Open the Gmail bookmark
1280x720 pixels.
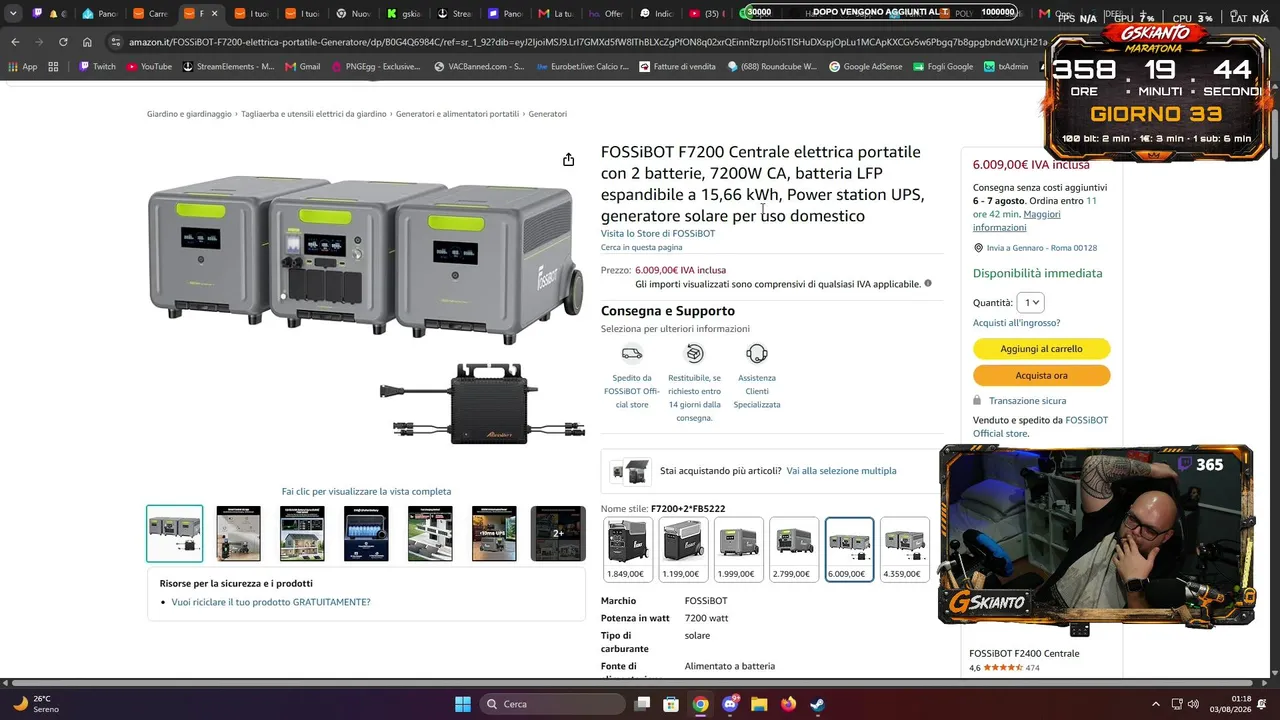302,66
